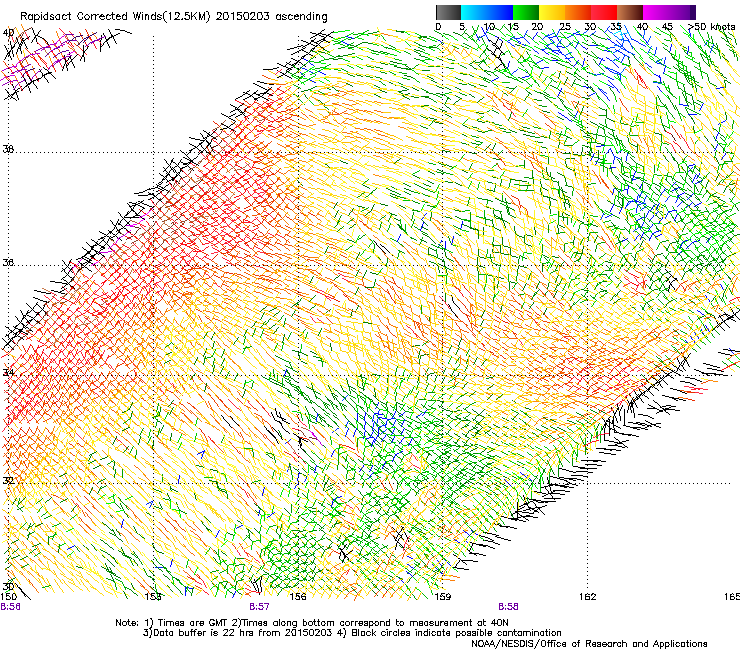
Task: Click the legend tick label '45'
Action: [x=667, y=27]
